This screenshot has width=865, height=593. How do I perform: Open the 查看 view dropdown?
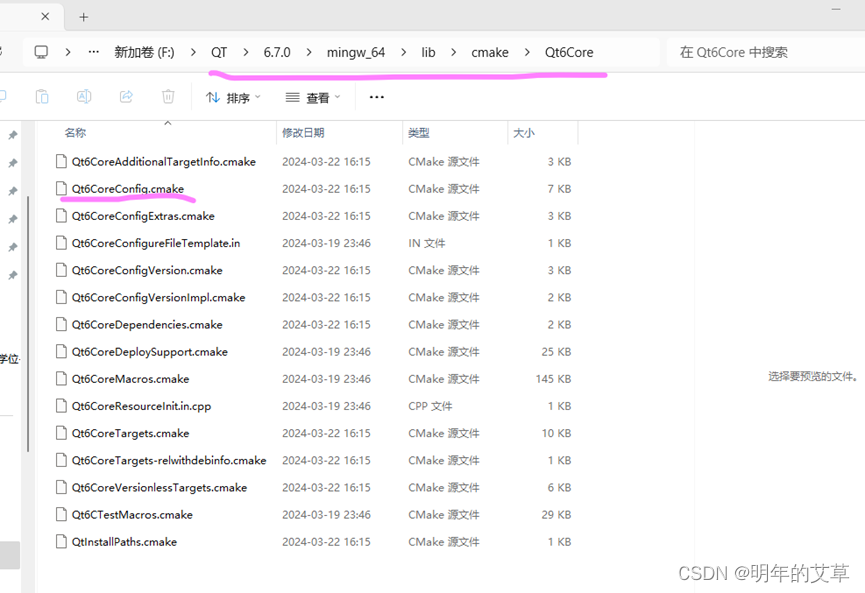(313, 98)
